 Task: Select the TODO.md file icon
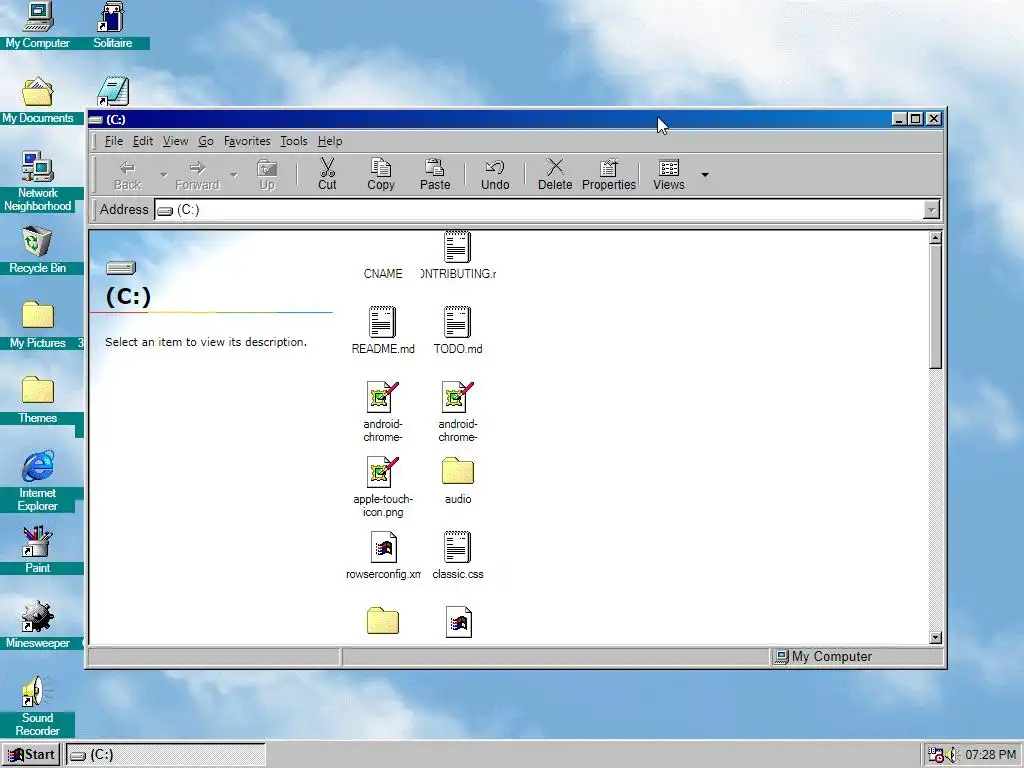click(457, 322)
